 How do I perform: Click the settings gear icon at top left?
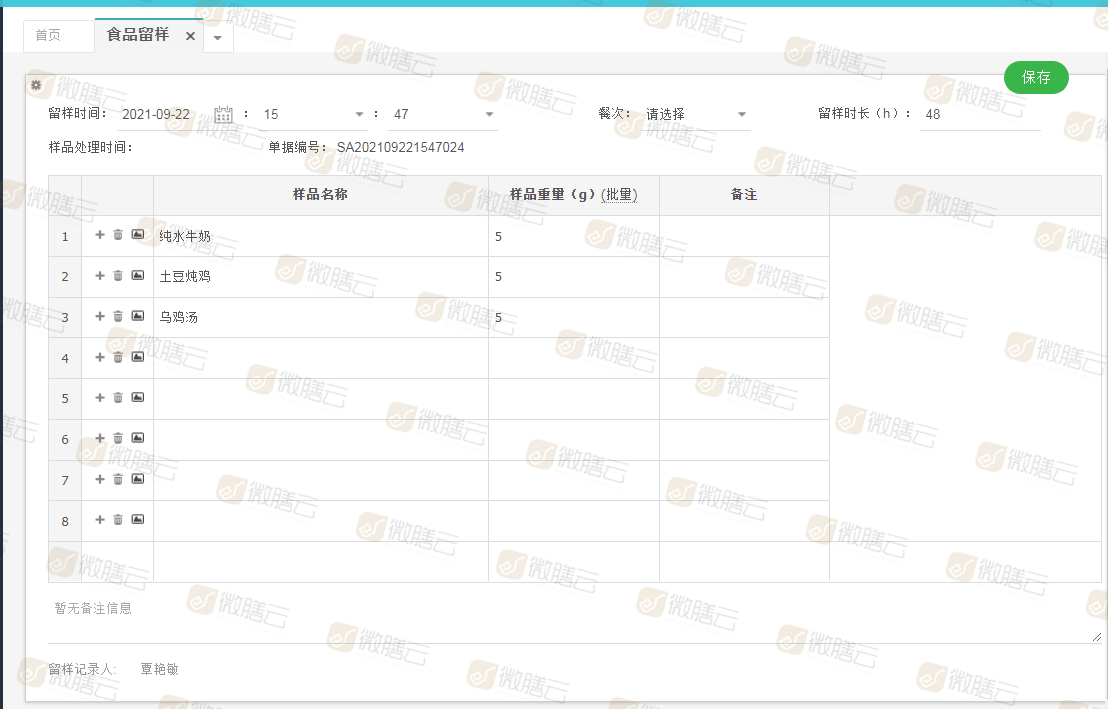(x=36, y=85)
